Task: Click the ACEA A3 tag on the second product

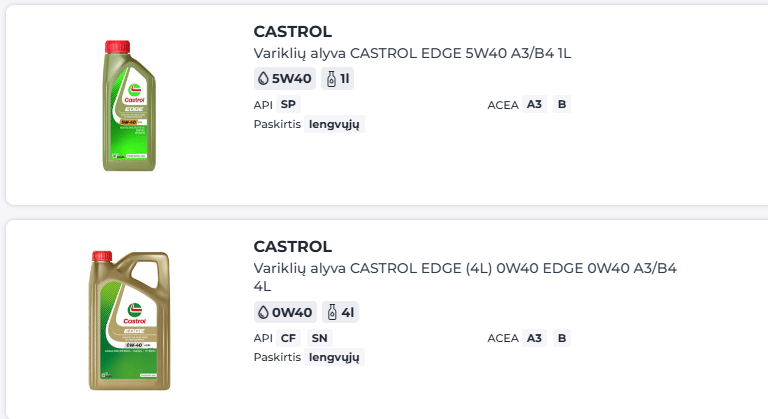Action: [x=534, y=338]
